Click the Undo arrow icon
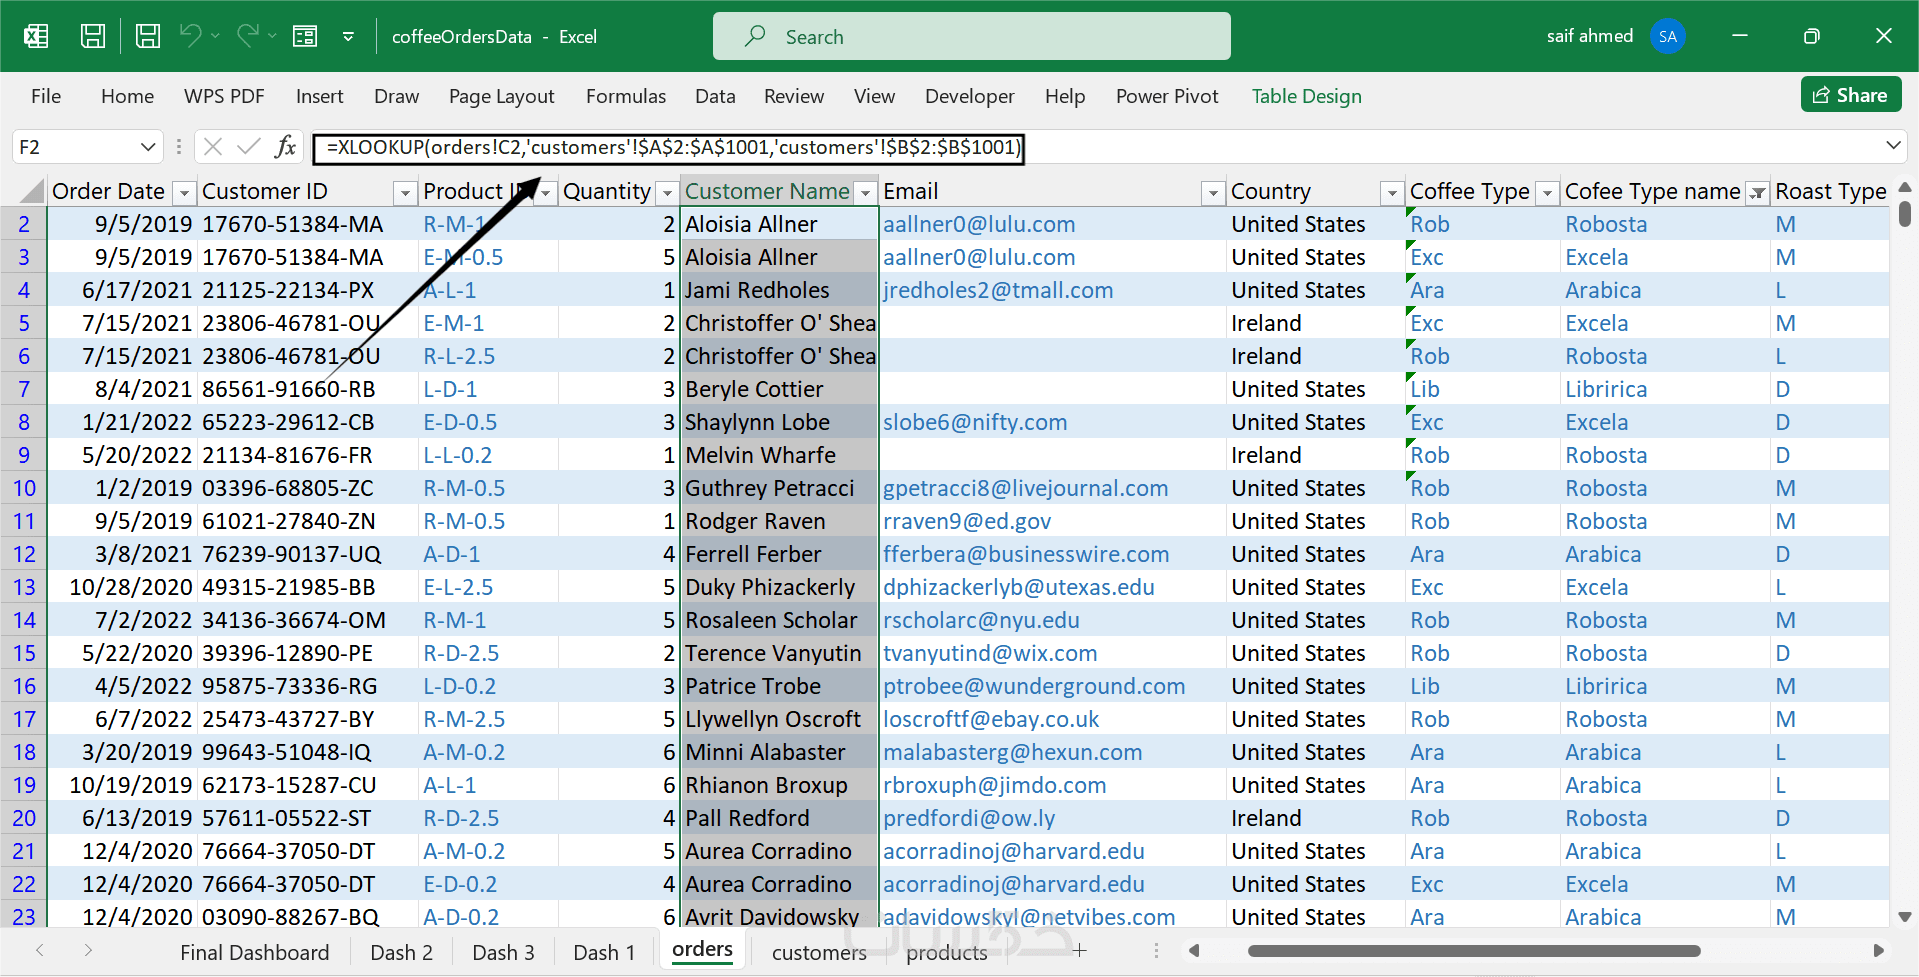Screen dimensions: 1919x977 190,36
